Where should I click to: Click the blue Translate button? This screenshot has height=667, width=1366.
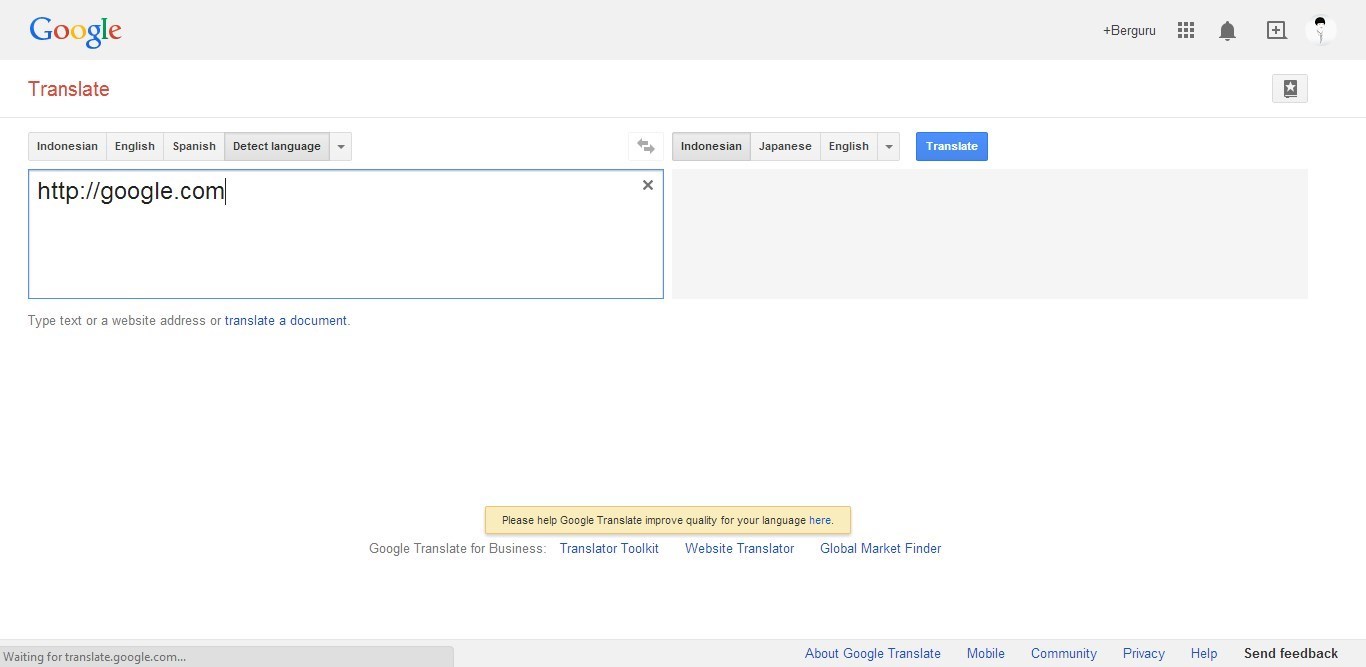[952, 147]
